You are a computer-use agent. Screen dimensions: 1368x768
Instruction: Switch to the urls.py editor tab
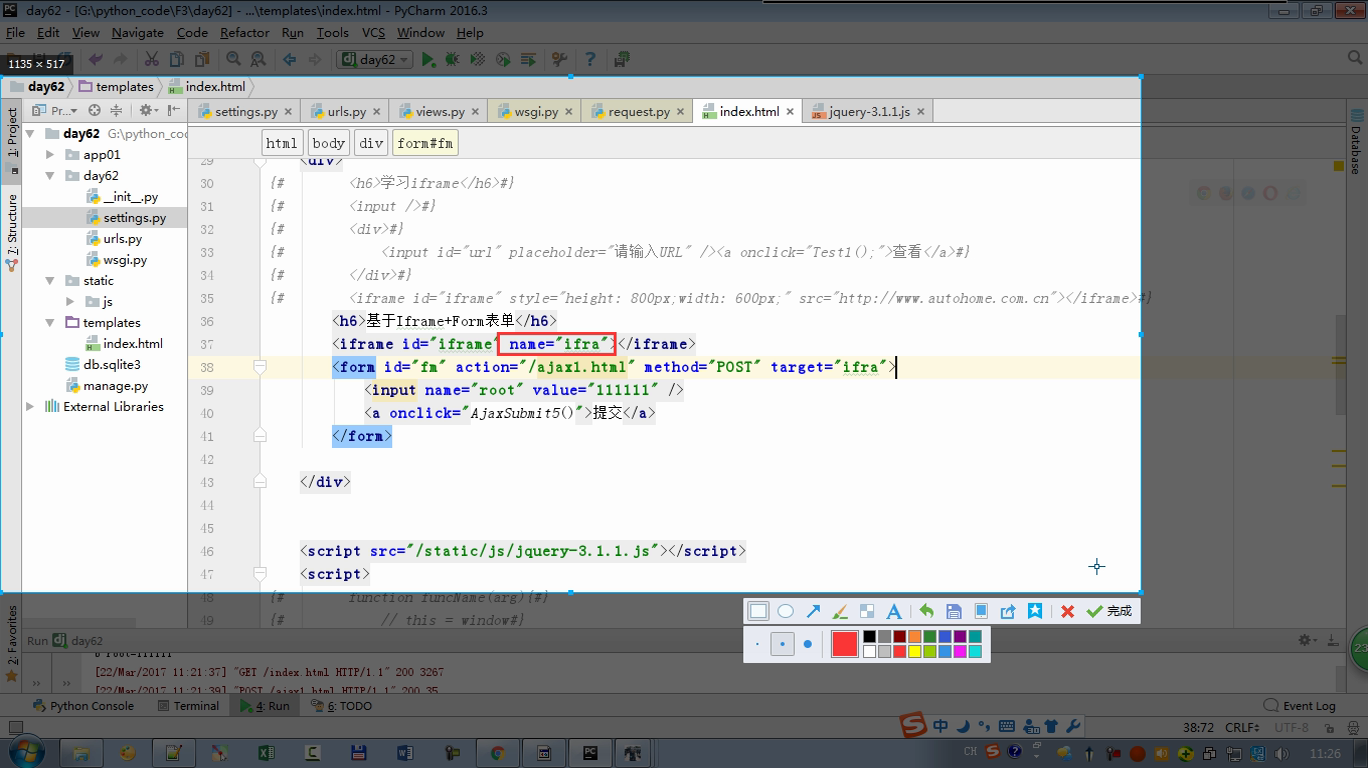click(346, 112)
